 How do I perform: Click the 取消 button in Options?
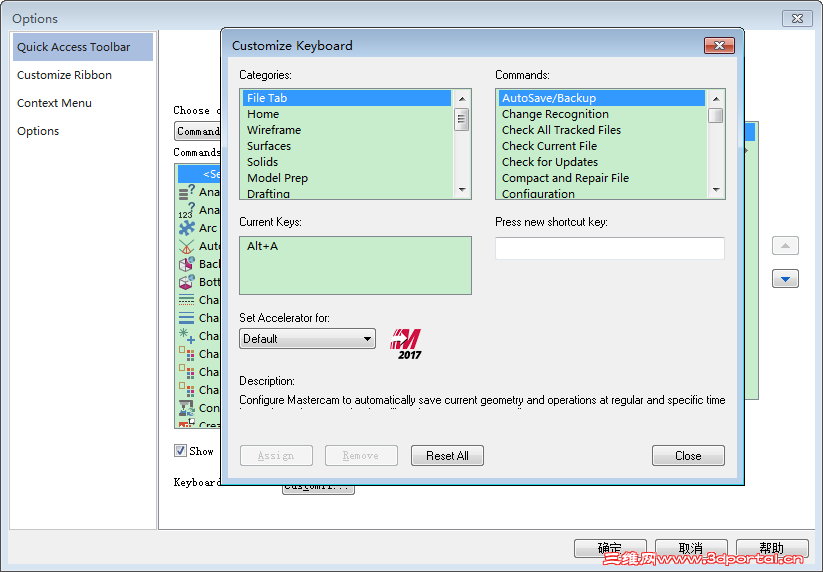point(691,549)
